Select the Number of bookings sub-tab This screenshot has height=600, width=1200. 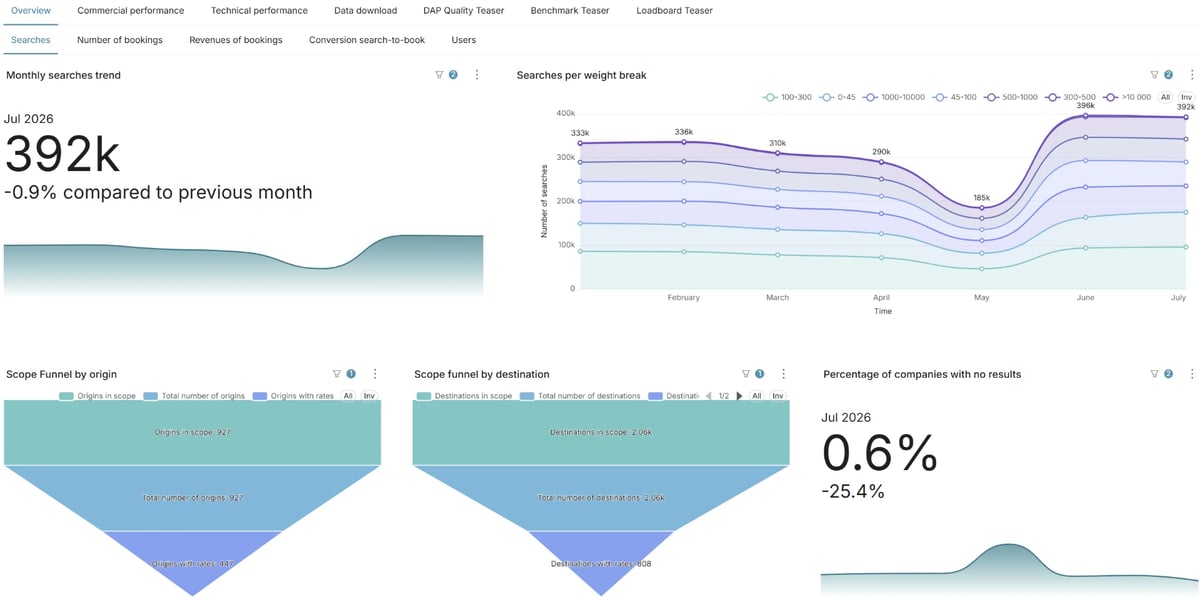tap(120, 40)
